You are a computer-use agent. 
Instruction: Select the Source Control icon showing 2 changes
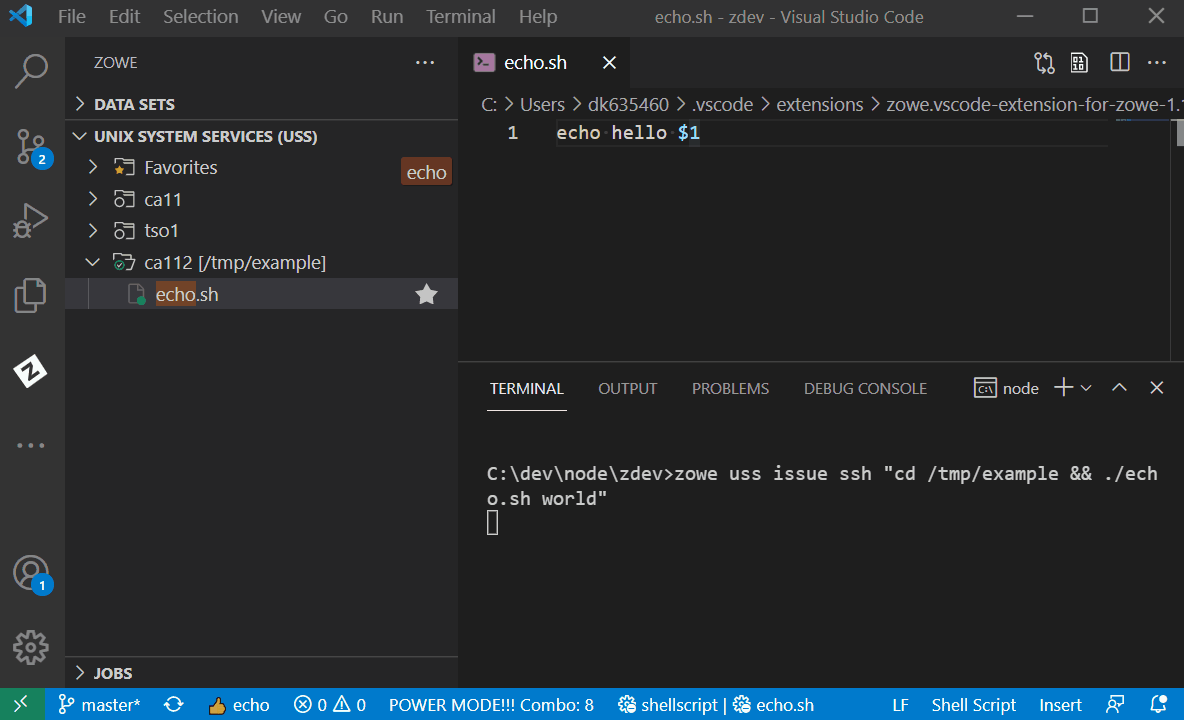coord(30,147)
